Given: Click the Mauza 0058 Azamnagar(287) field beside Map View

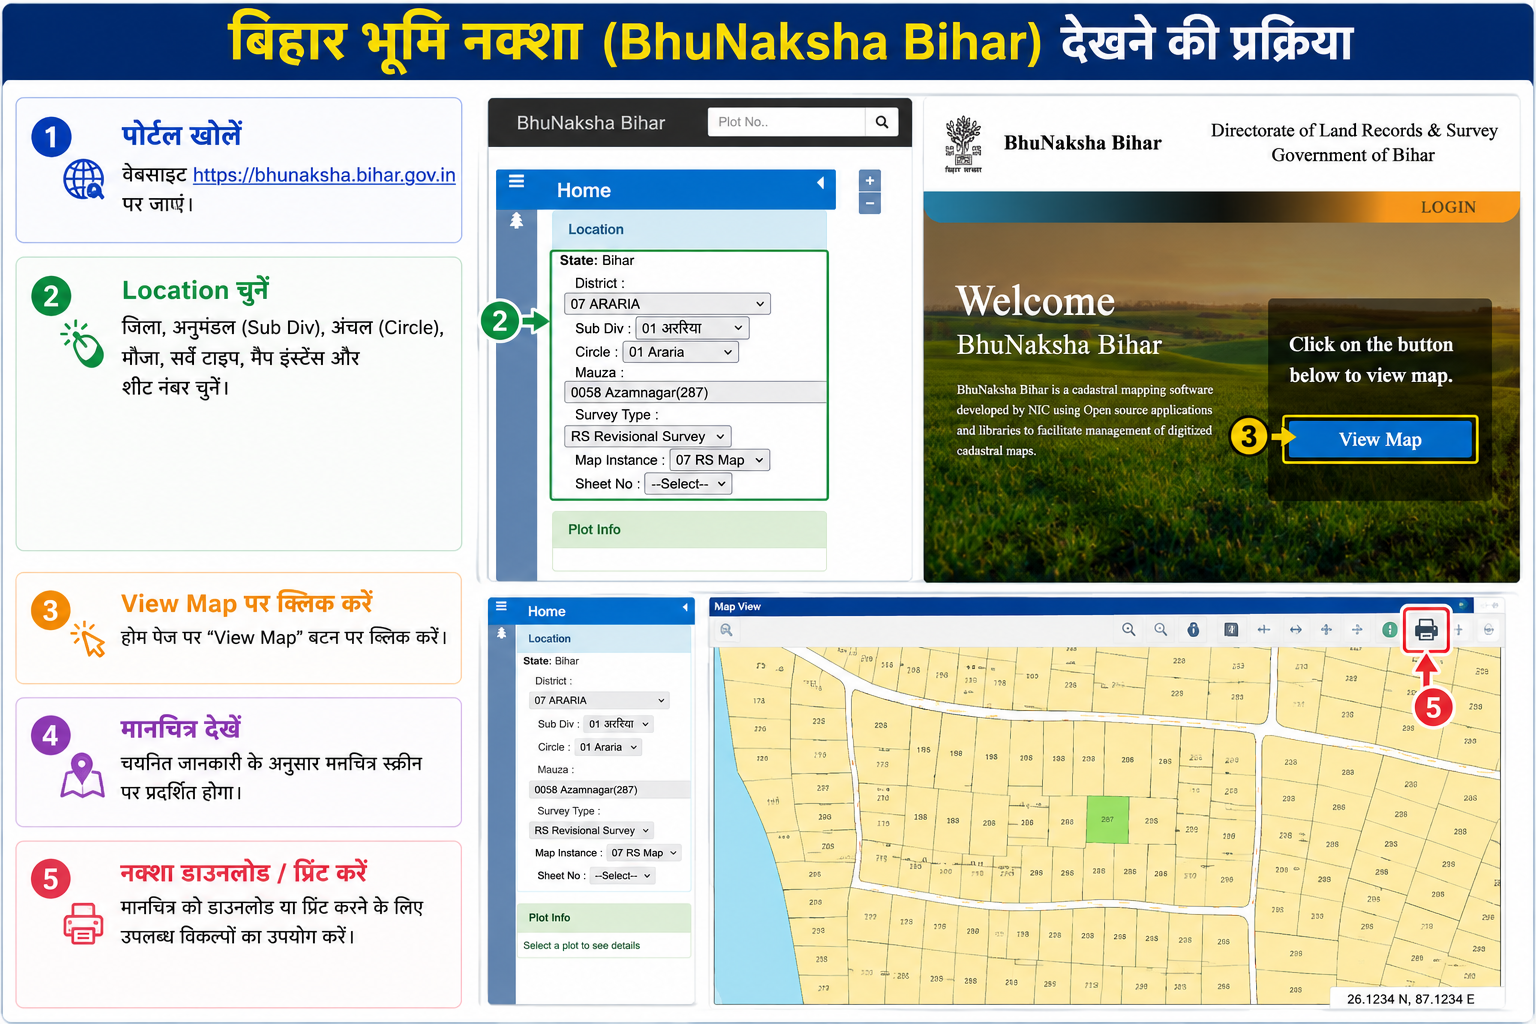Looking at the screenshot, I should coord(610,790).
